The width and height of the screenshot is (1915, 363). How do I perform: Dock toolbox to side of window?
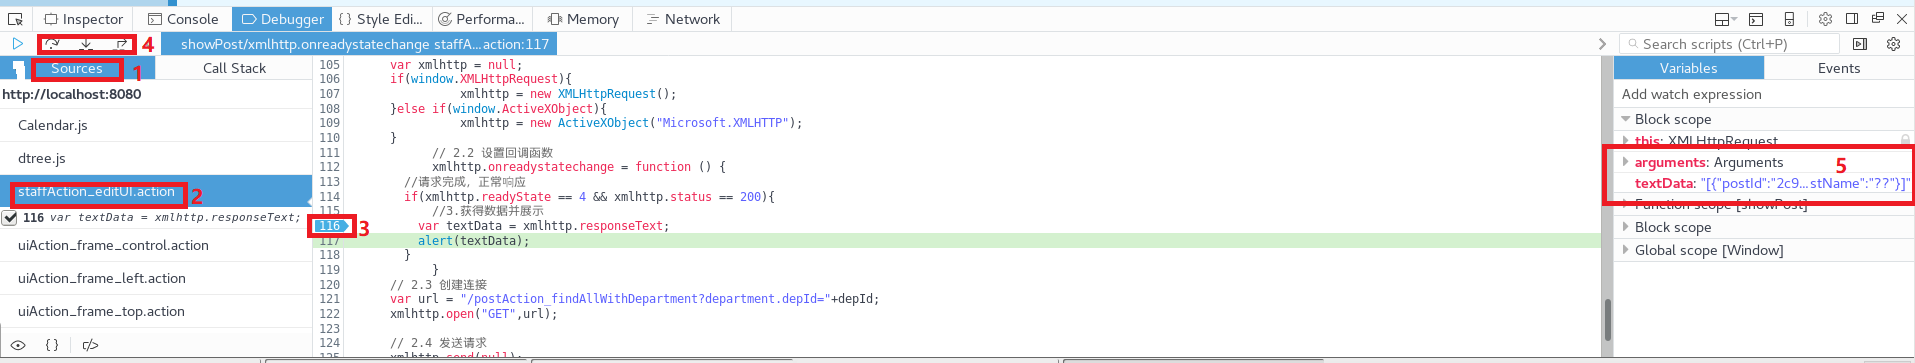pyautogui.click(x=1852, y=19)
